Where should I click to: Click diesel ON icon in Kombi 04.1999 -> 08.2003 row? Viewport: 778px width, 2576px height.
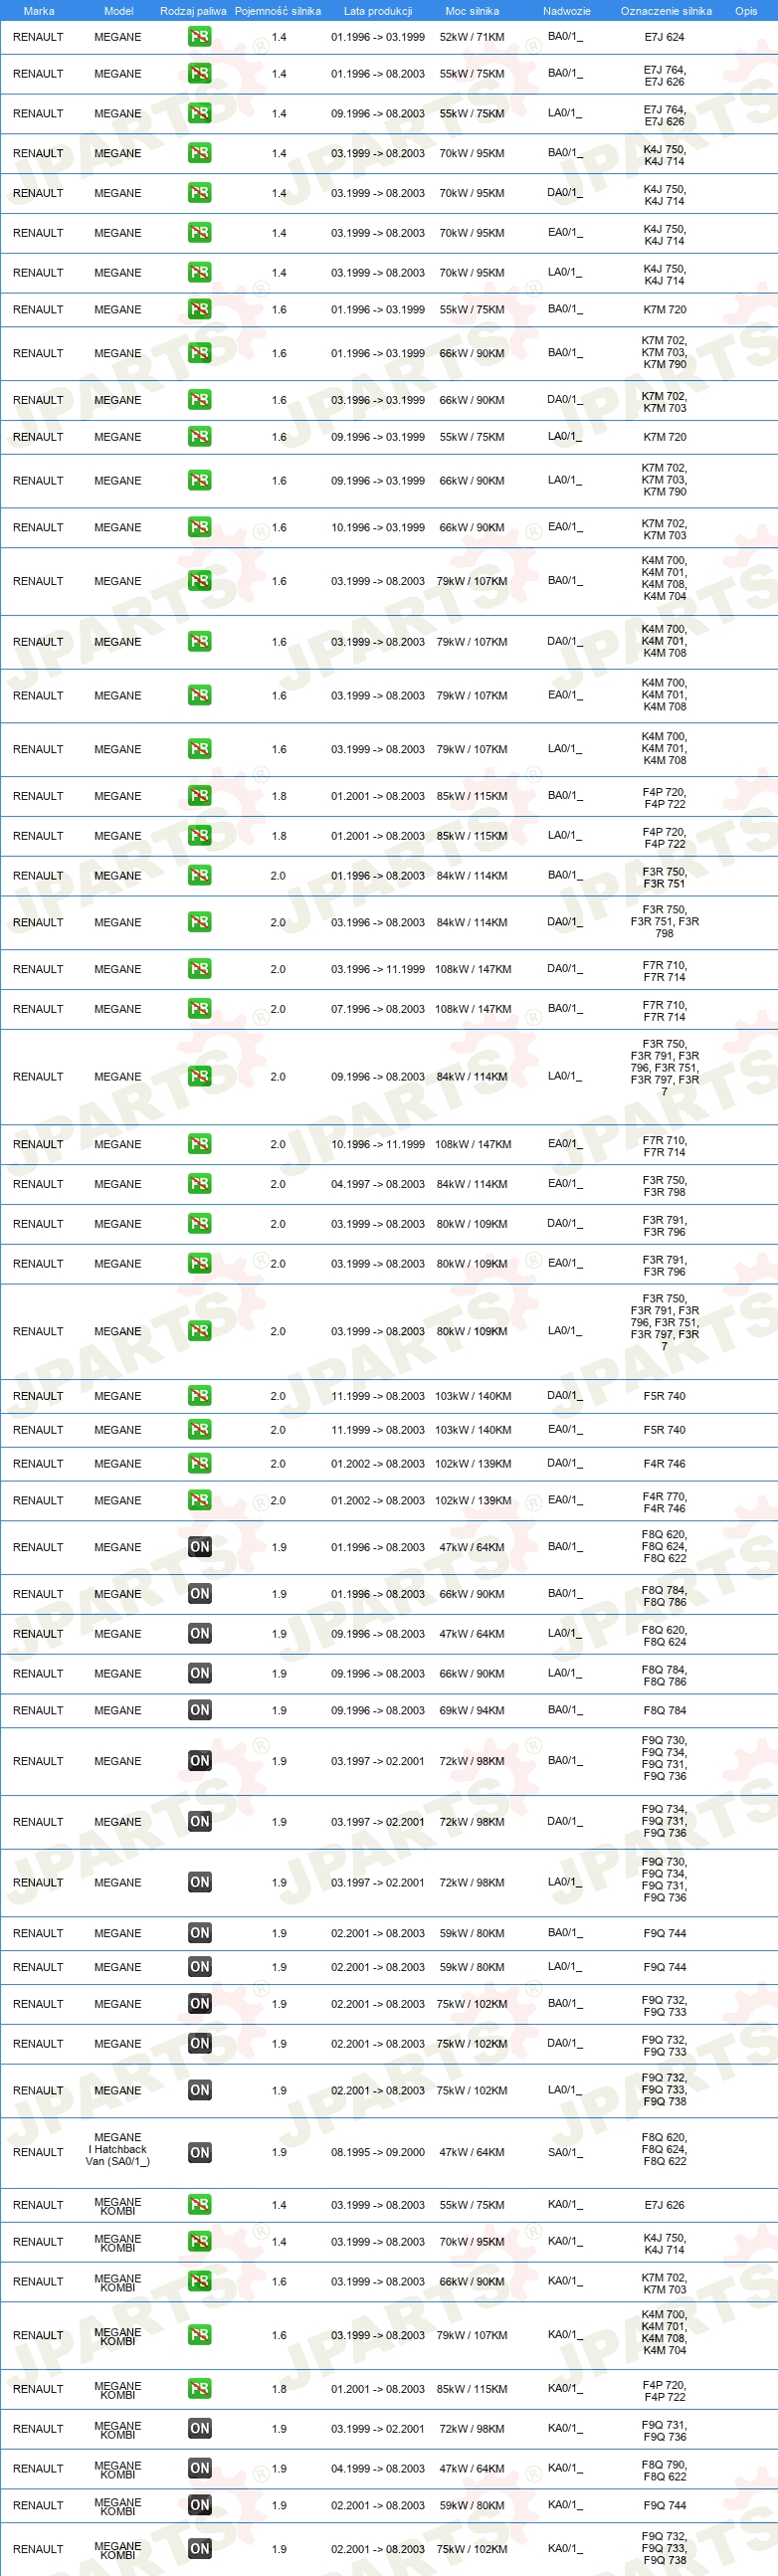(199, 2468)
